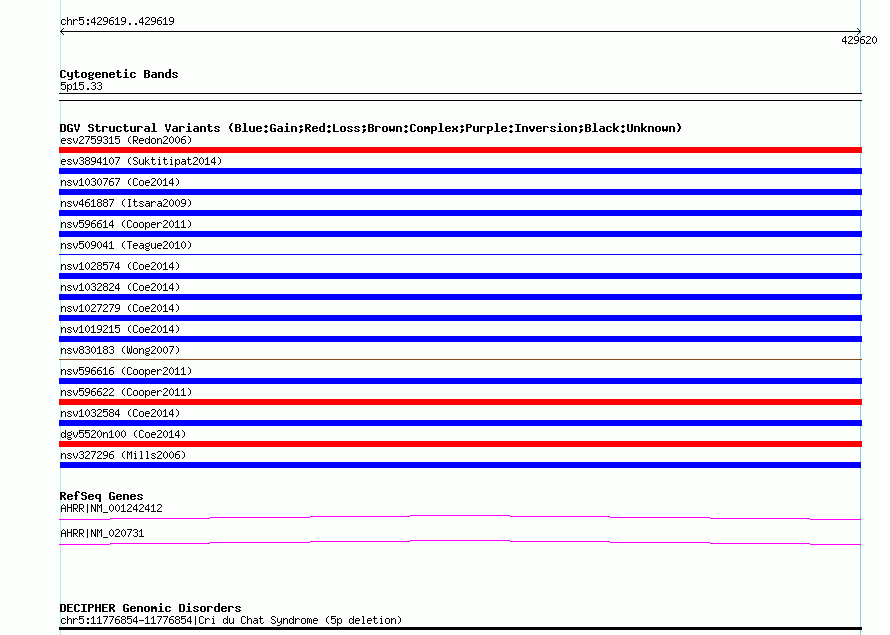
Task: Click the blue bar under nsv1028574
Action: point(460,276)
